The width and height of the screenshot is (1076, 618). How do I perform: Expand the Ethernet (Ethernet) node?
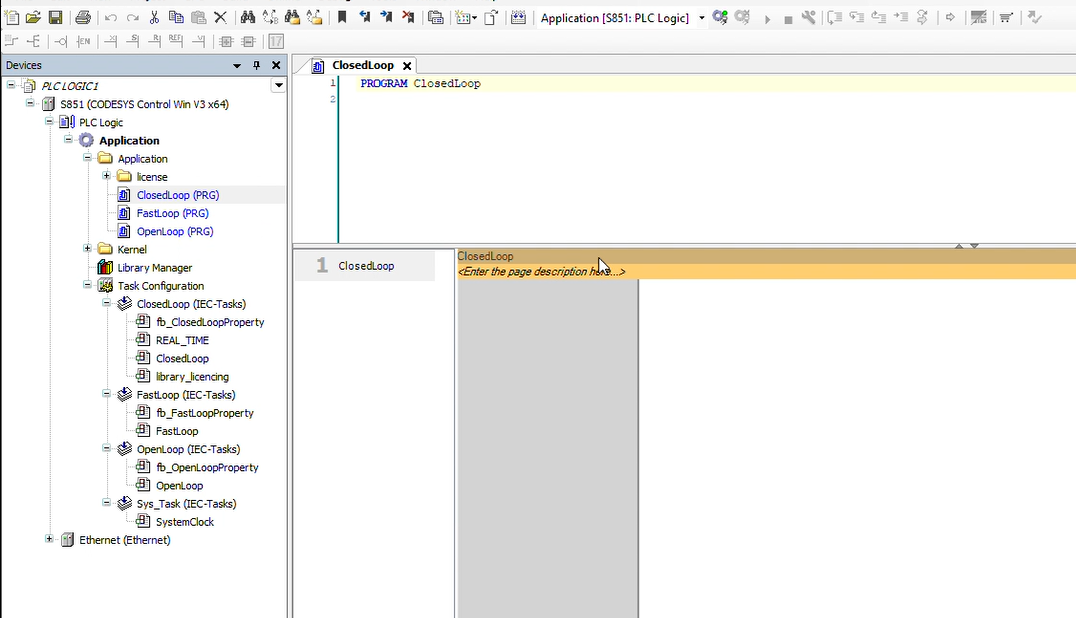49,539
